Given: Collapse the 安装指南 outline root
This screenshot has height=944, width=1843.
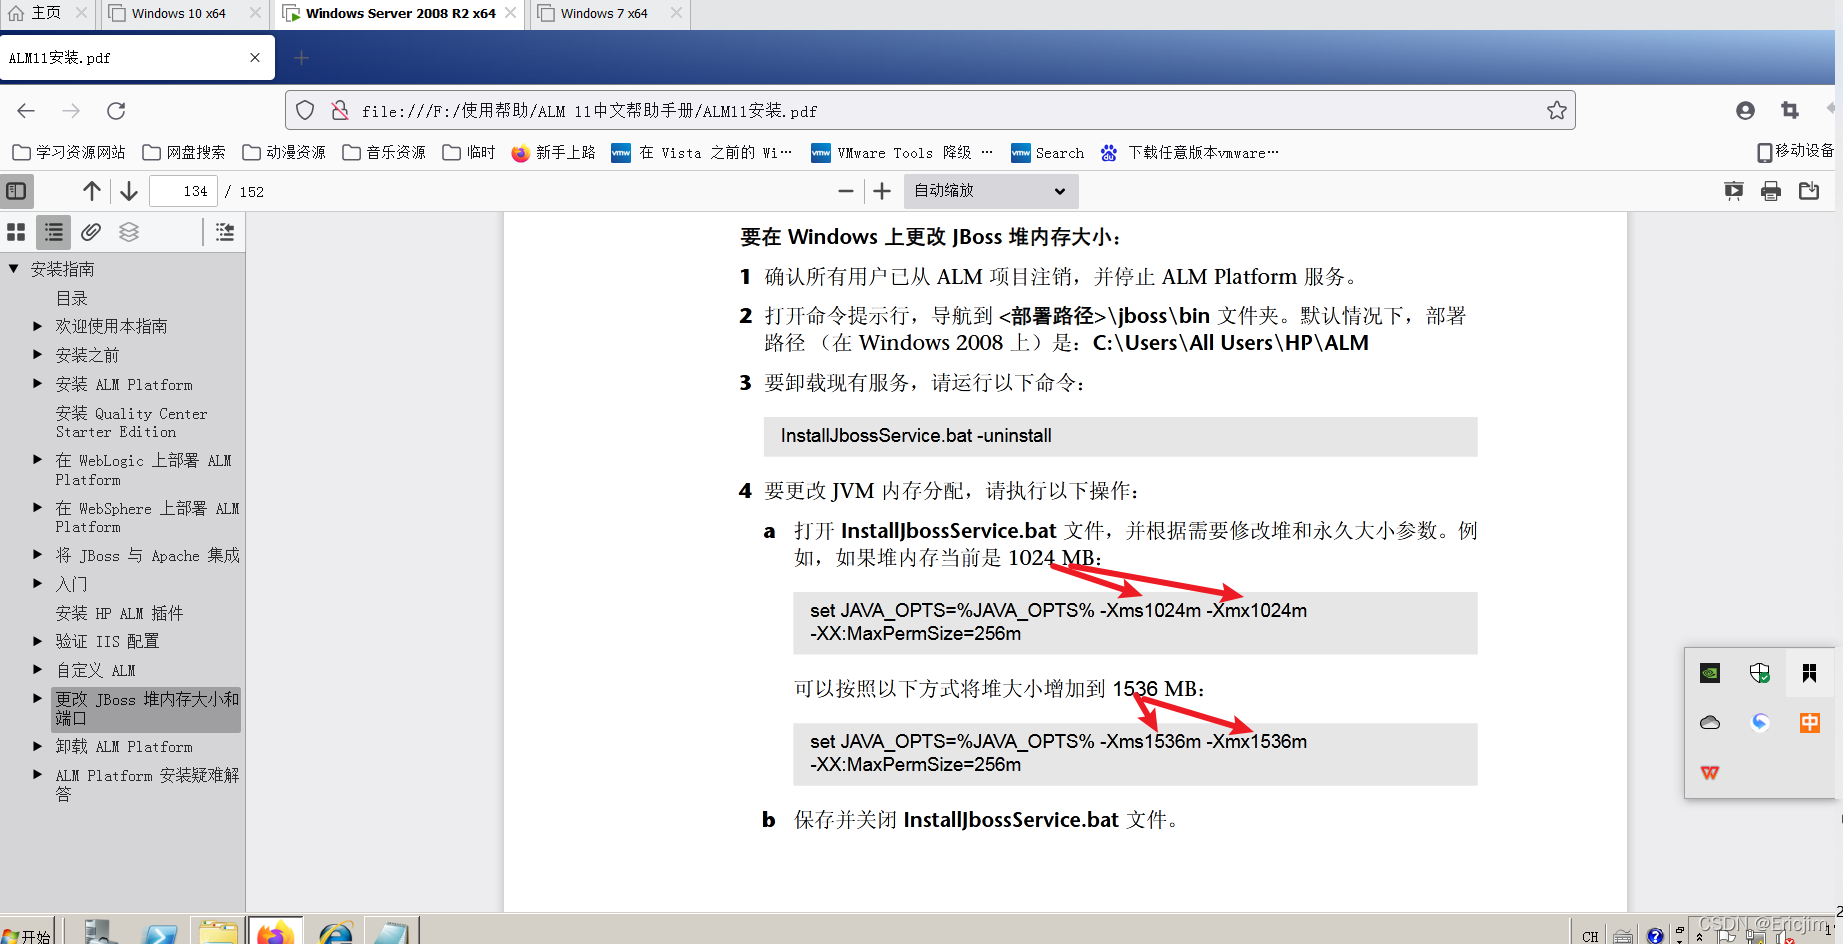Looking at the screenshot, I should point(14,269).
